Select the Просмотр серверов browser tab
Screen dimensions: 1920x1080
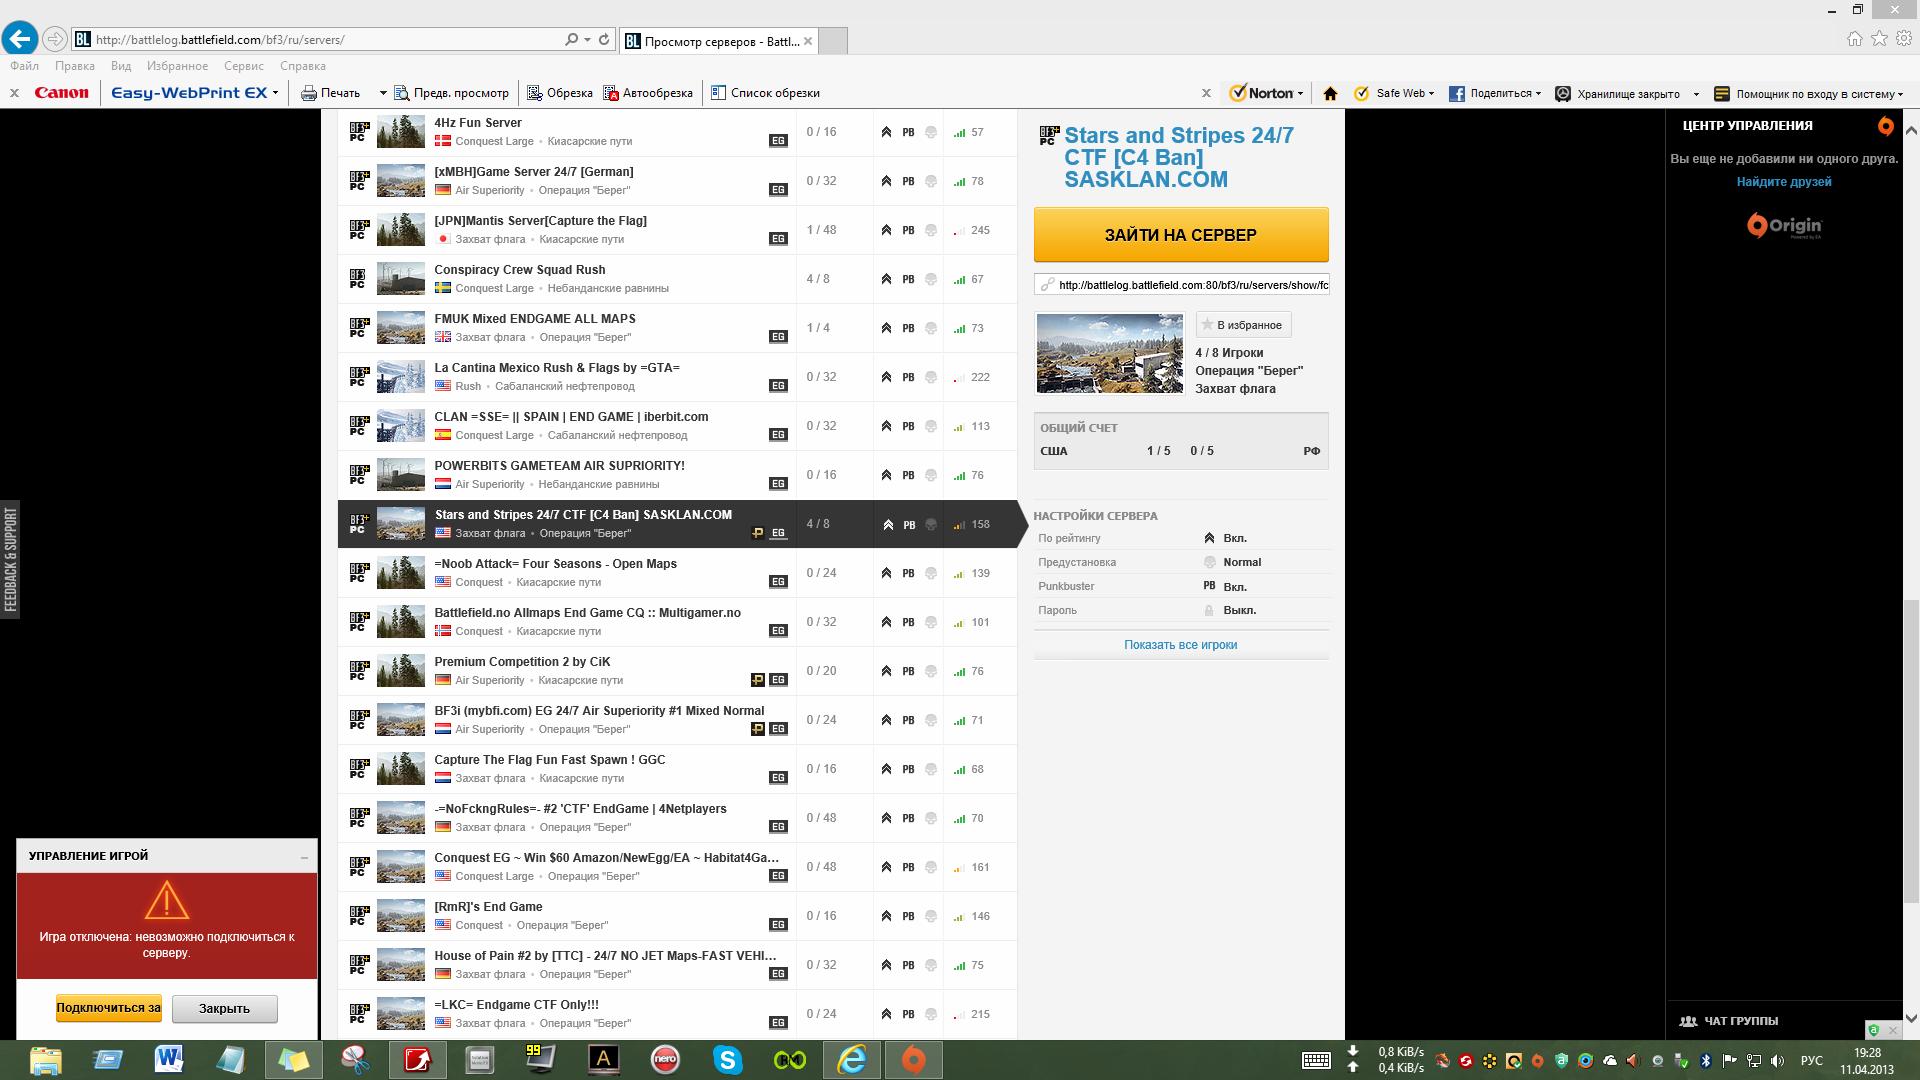[719, 41]
